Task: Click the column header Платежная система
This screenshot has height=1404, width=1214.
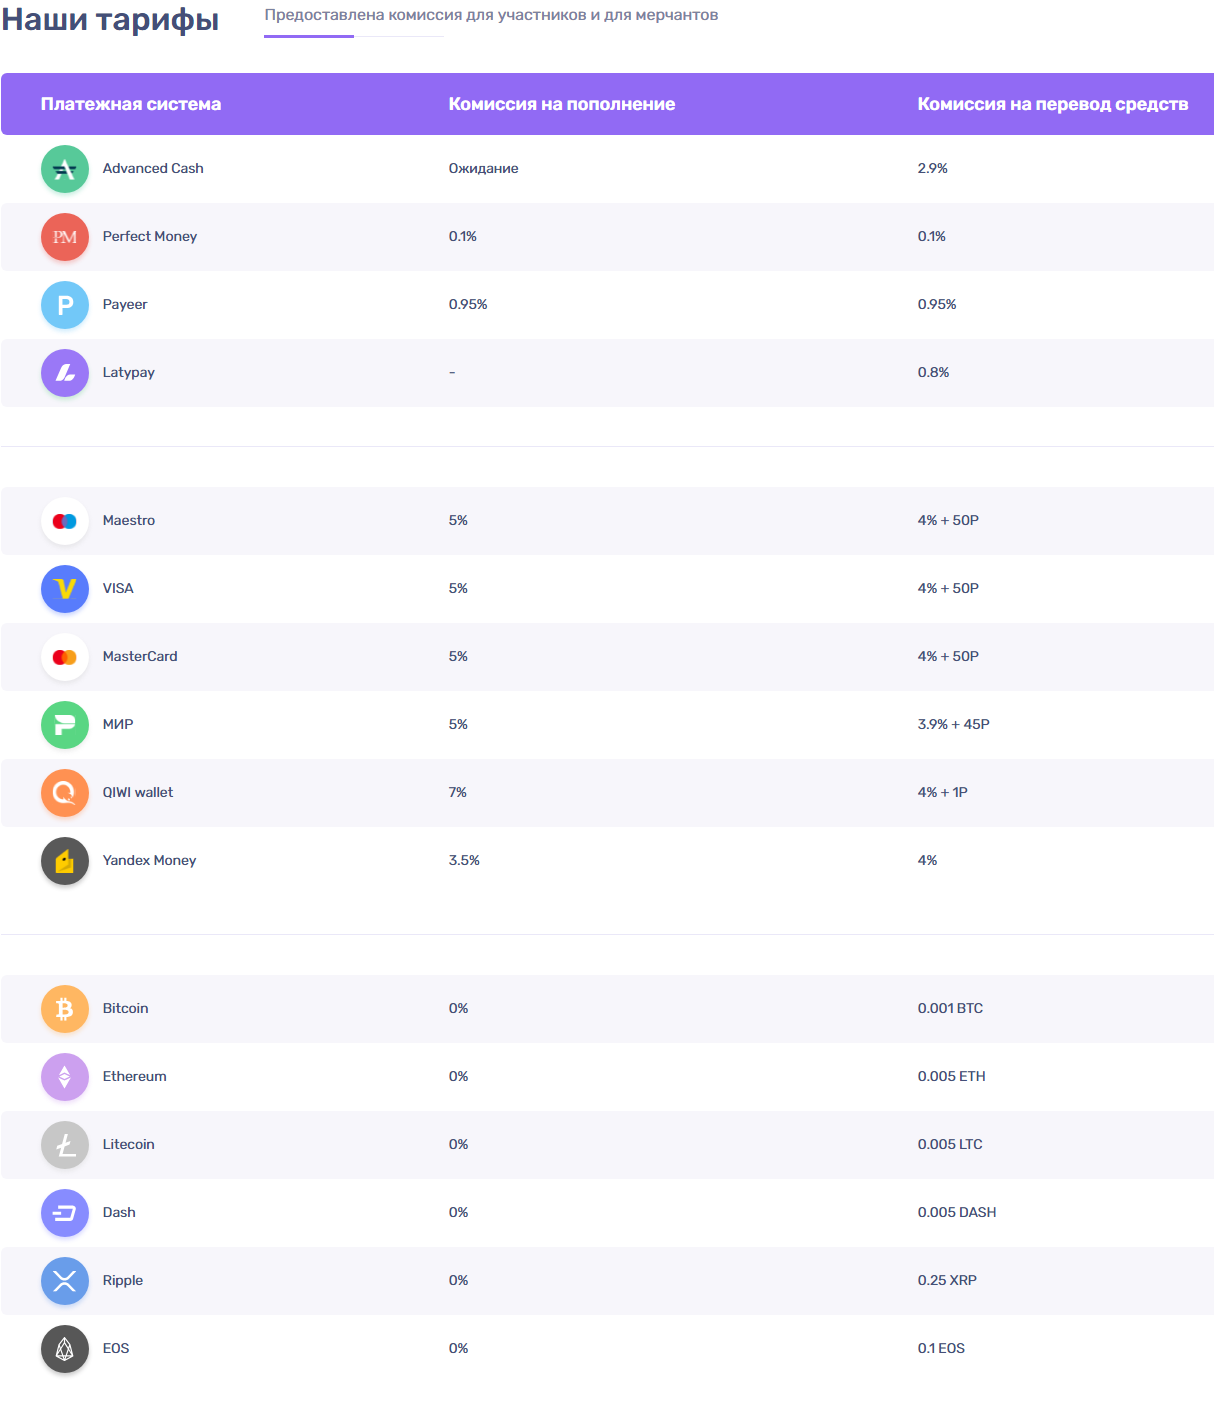Action: (131, 104)
